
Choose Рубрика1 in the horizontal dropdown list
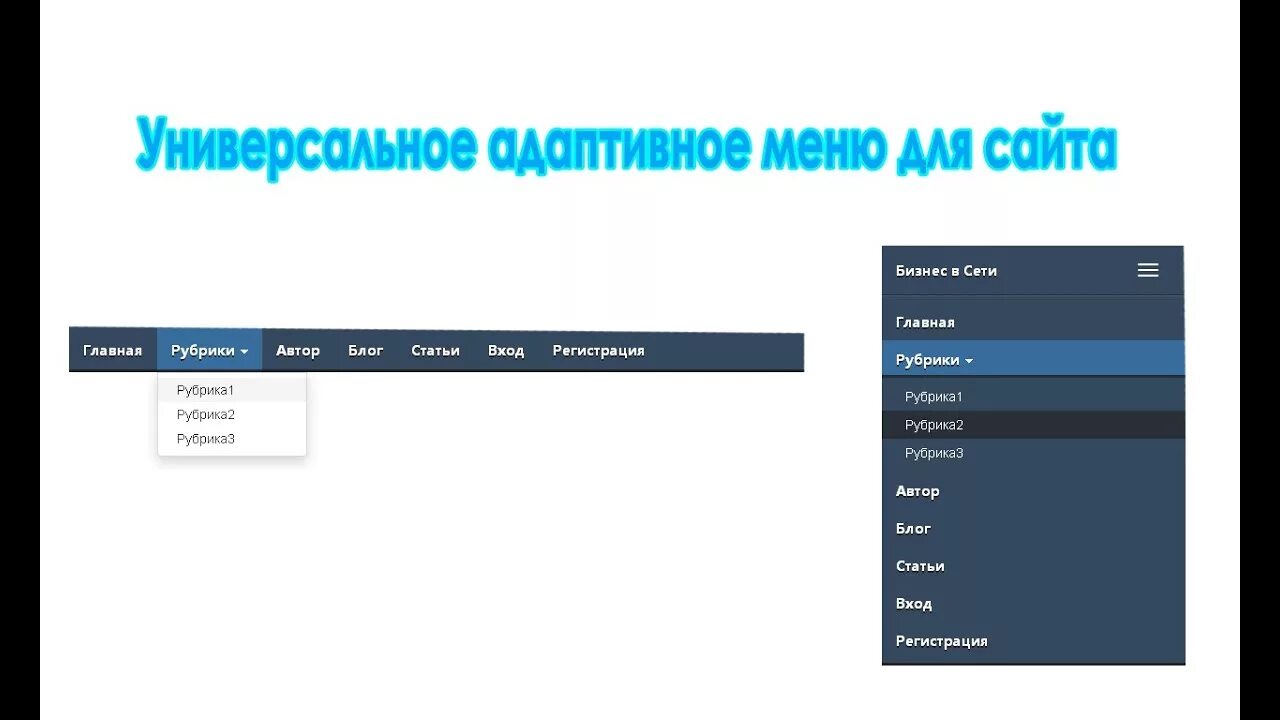pyautogui.click(x=232, y=390)
